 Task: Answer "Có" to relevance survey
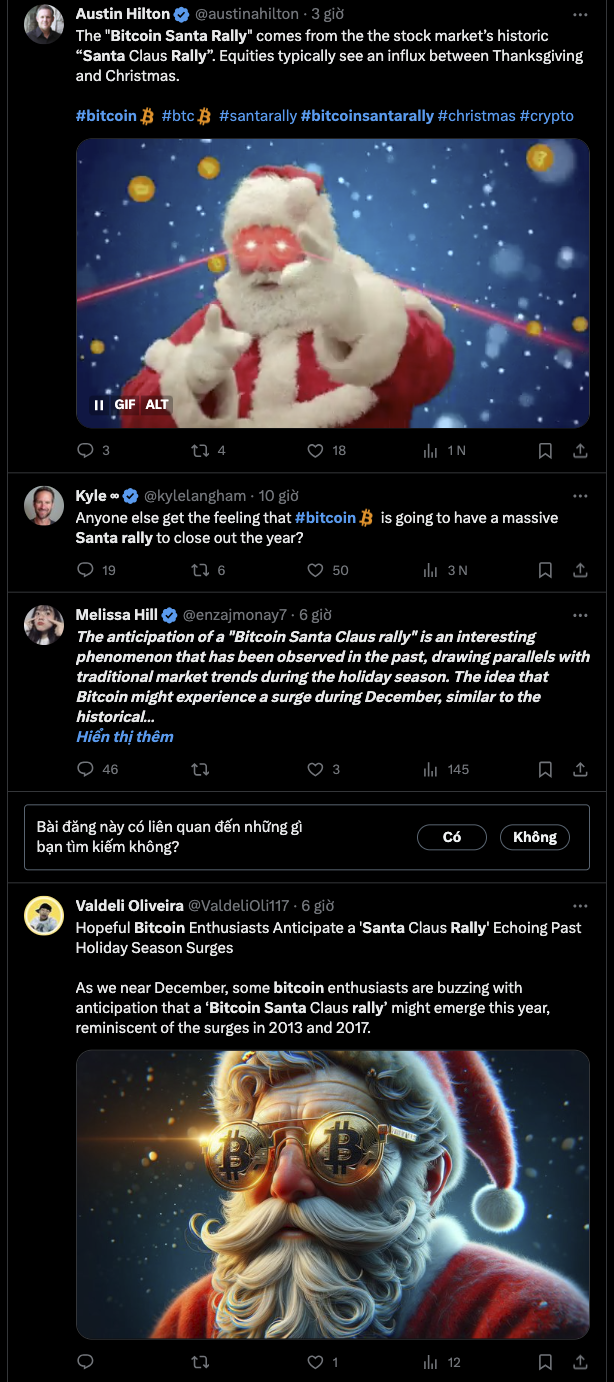(x=452, y=837)
